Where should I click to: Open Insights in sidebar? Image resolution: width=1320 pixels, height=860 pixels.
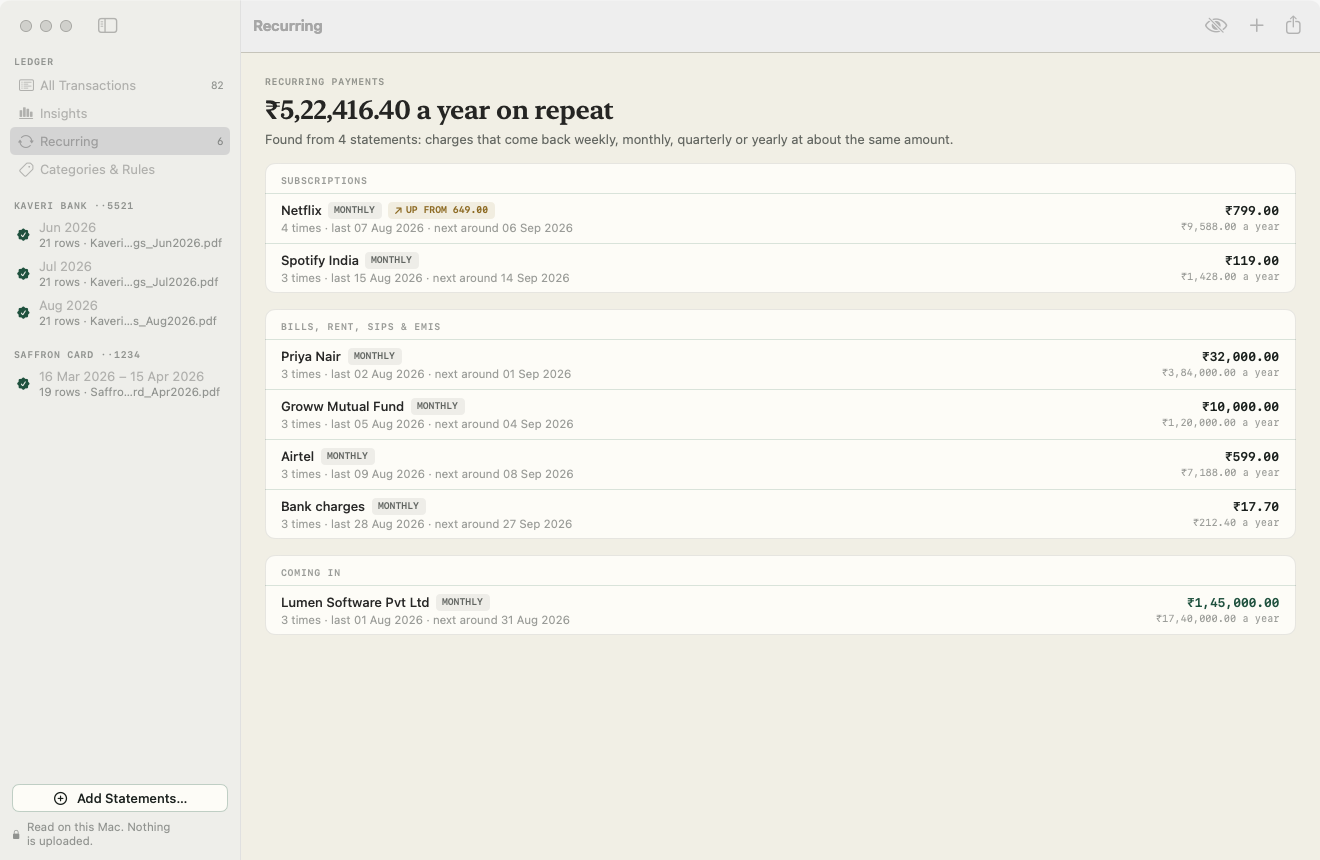(x=120, y=113)
